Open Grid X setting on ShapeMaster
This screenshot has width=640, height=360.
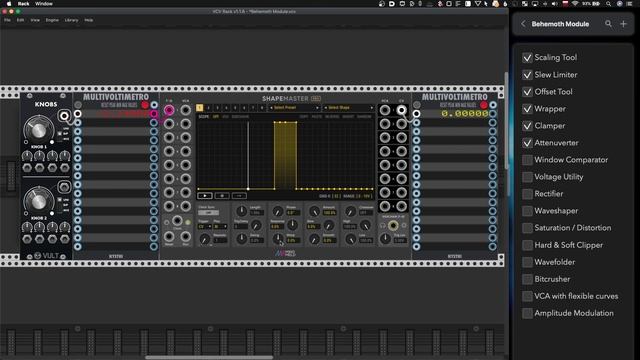coord(330,196)
